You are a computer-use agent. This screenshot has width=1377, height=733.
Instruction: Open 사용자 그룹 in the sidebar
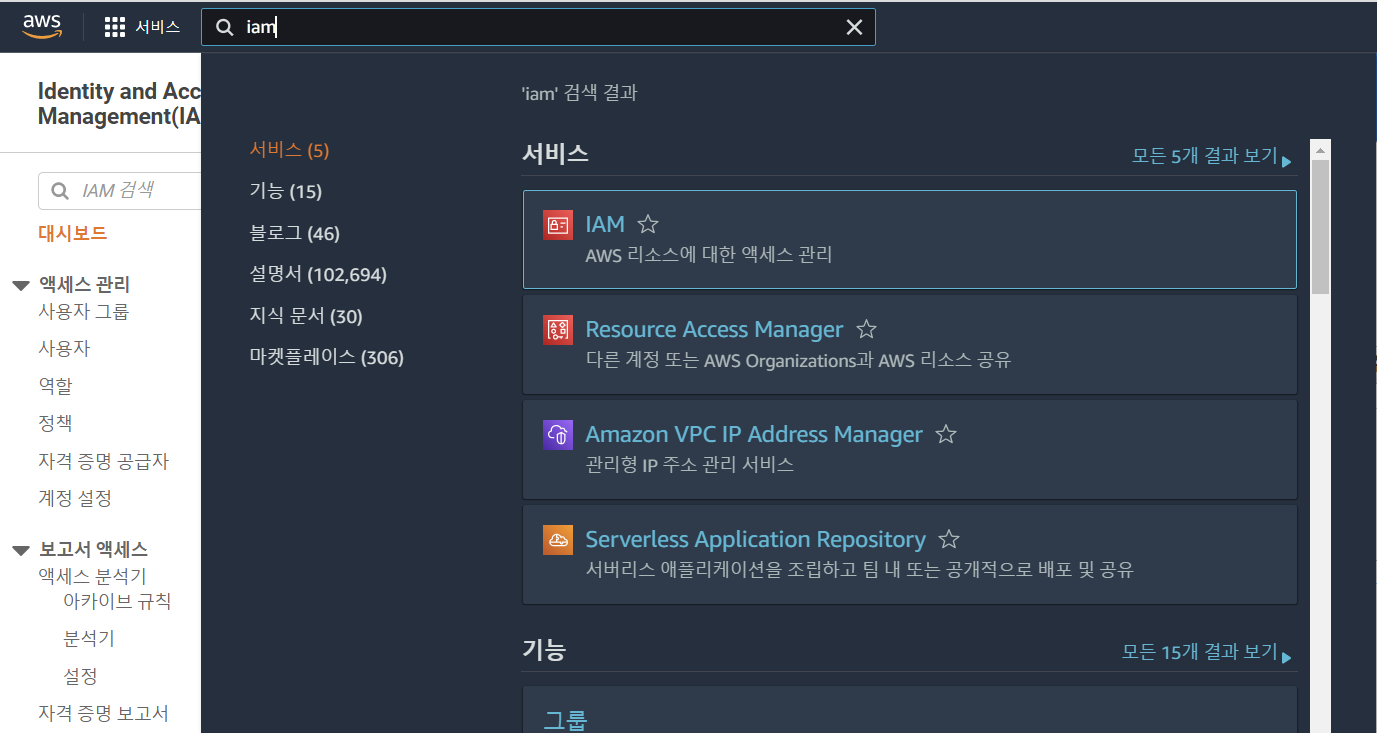tap(83, 311)
